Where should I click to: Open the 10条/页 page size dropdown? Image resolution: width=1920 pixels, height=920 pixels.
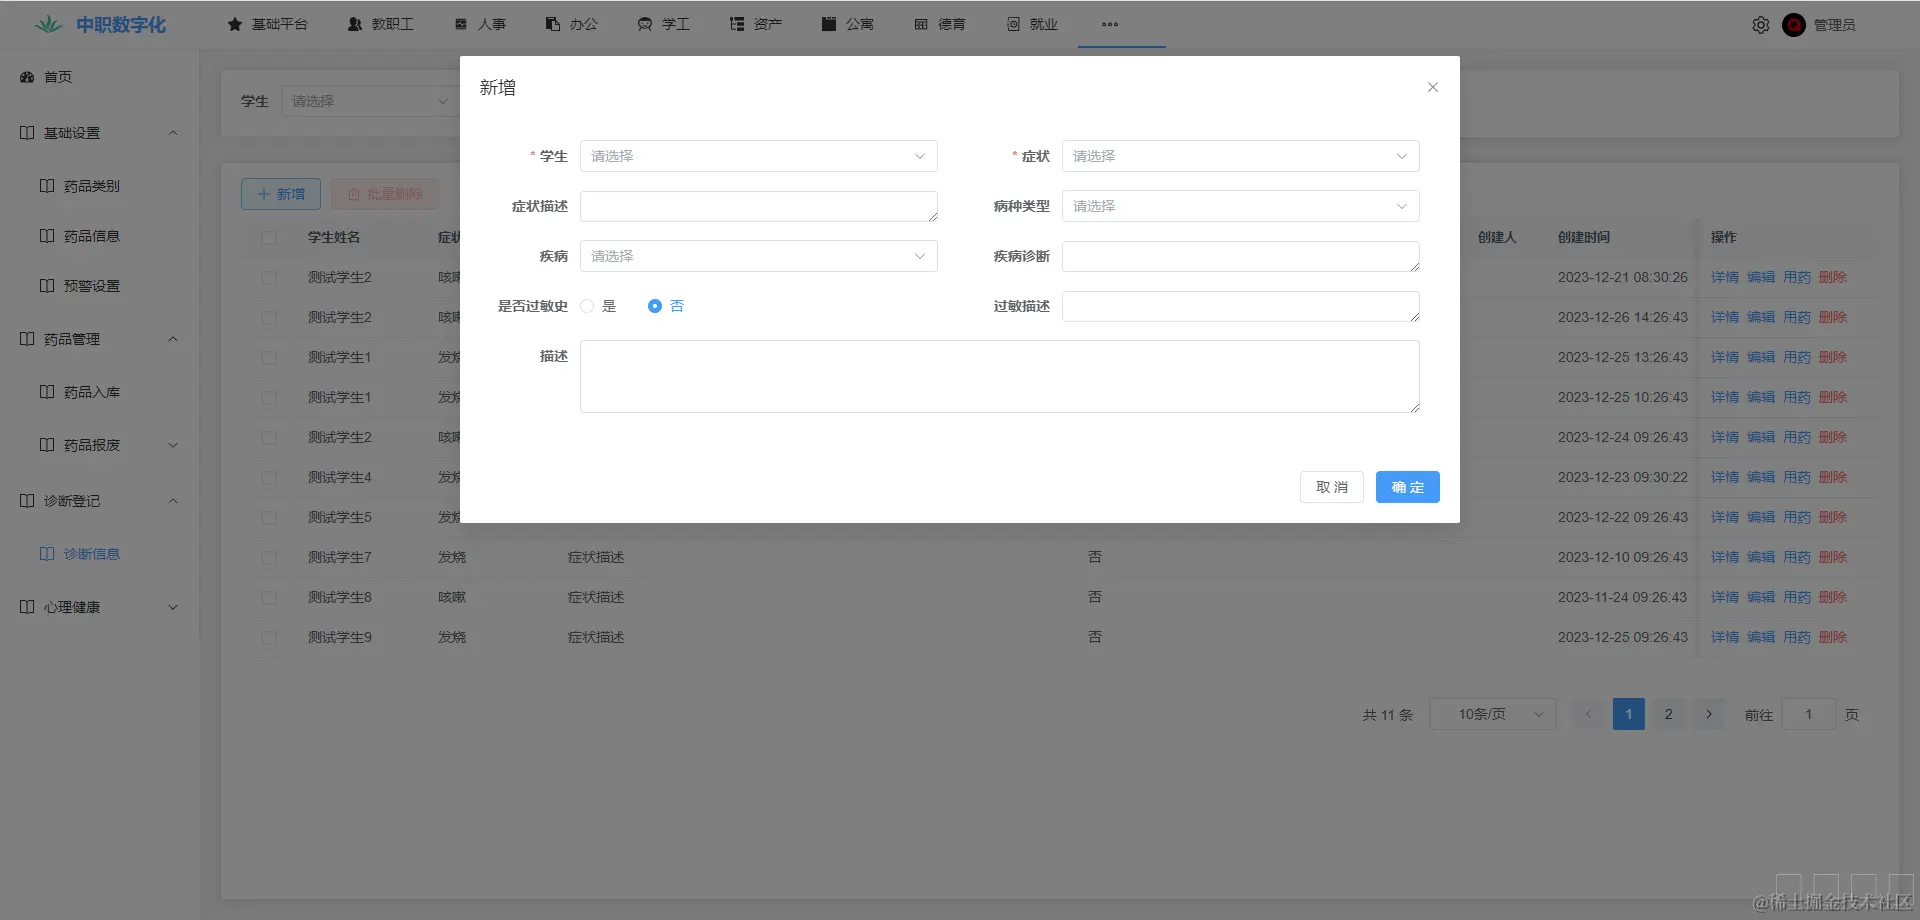point(1493,714)
